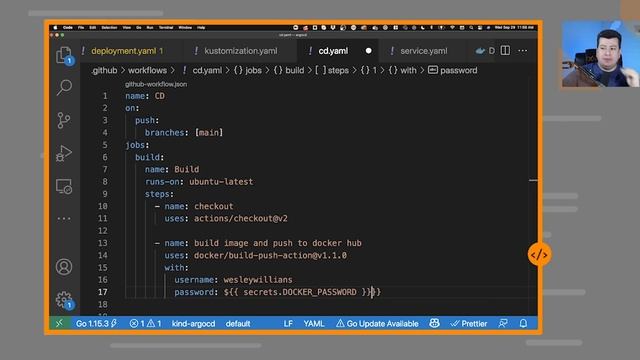The width and height of the screenshot is (640, 360).
Task: Open the Edit menu
Action: point(93,27)
